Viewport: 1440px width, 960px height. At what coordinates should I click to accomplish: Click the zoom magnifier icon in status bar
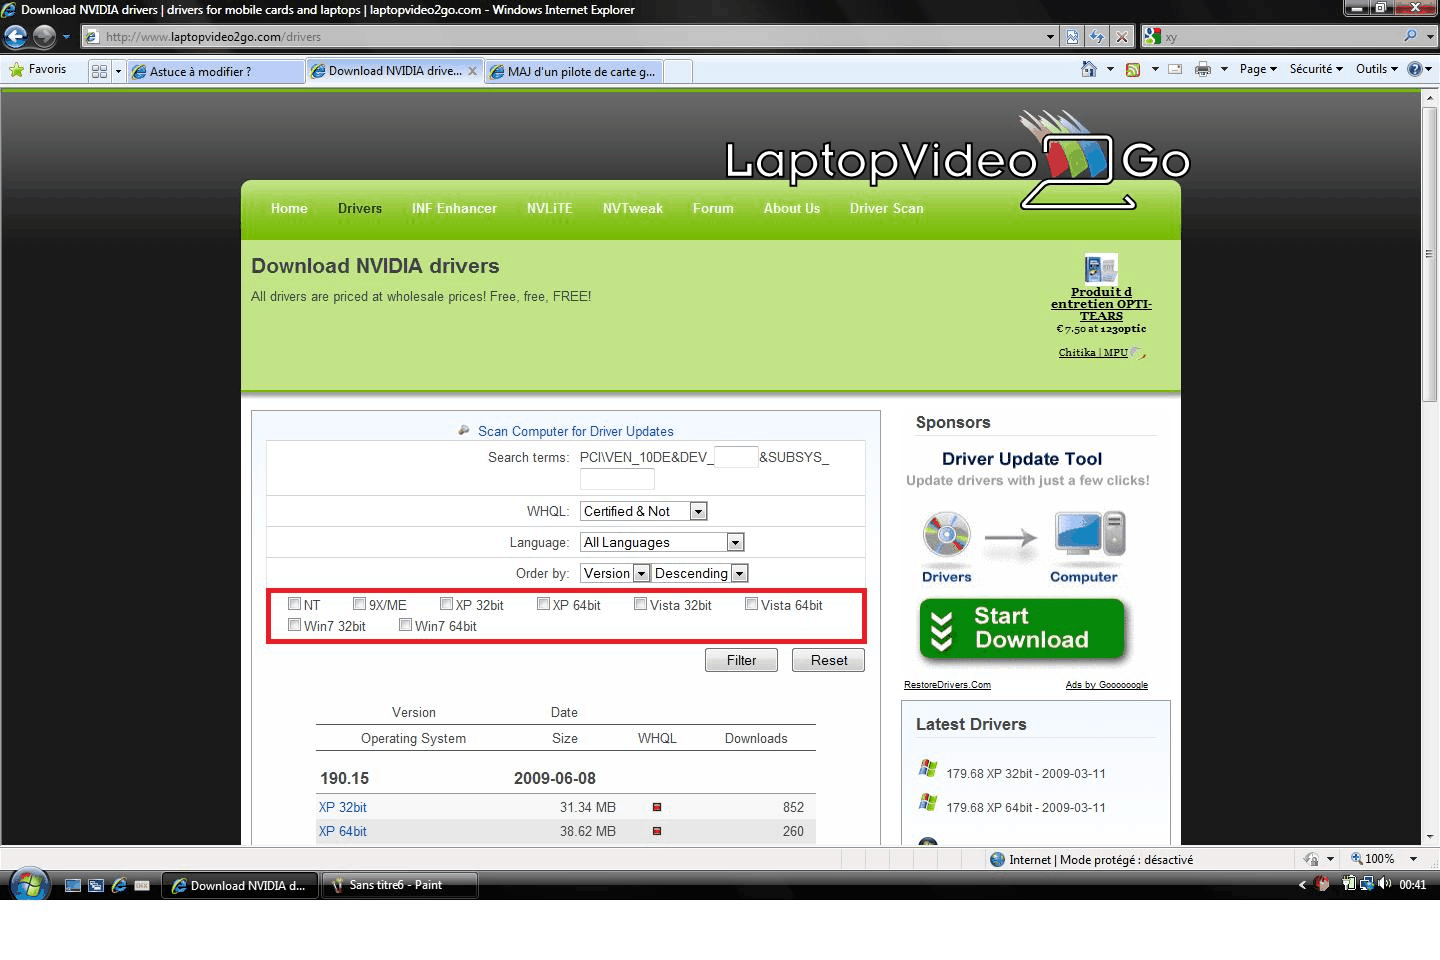pos(1357,859)
